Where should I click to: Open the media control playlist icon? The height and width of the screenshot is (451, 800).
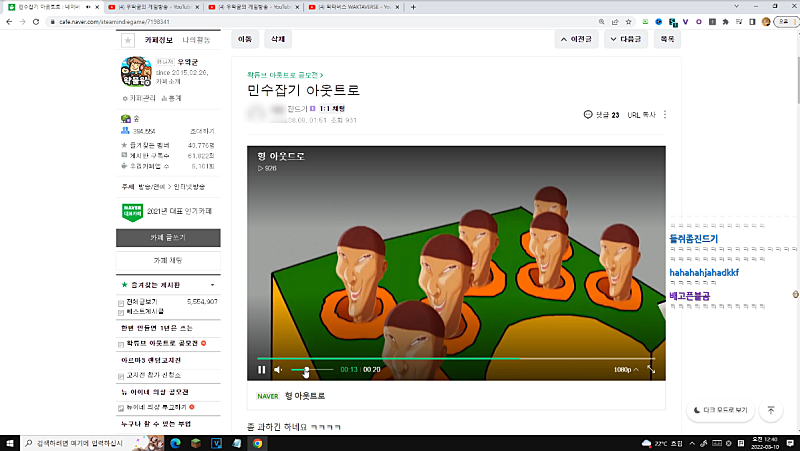coord(739,22)
